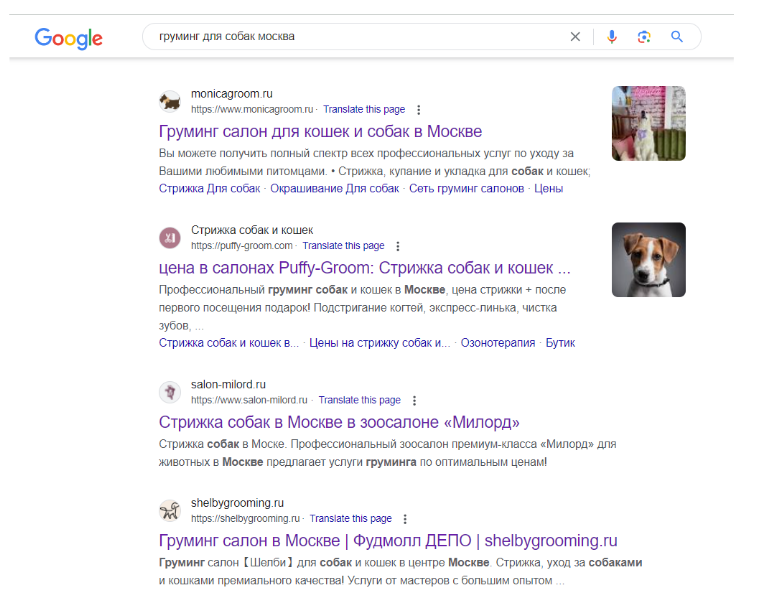762x599 pixels.
Task: Open the three-dot menu for monicagroom.ru result
Action: coord(418,110)
